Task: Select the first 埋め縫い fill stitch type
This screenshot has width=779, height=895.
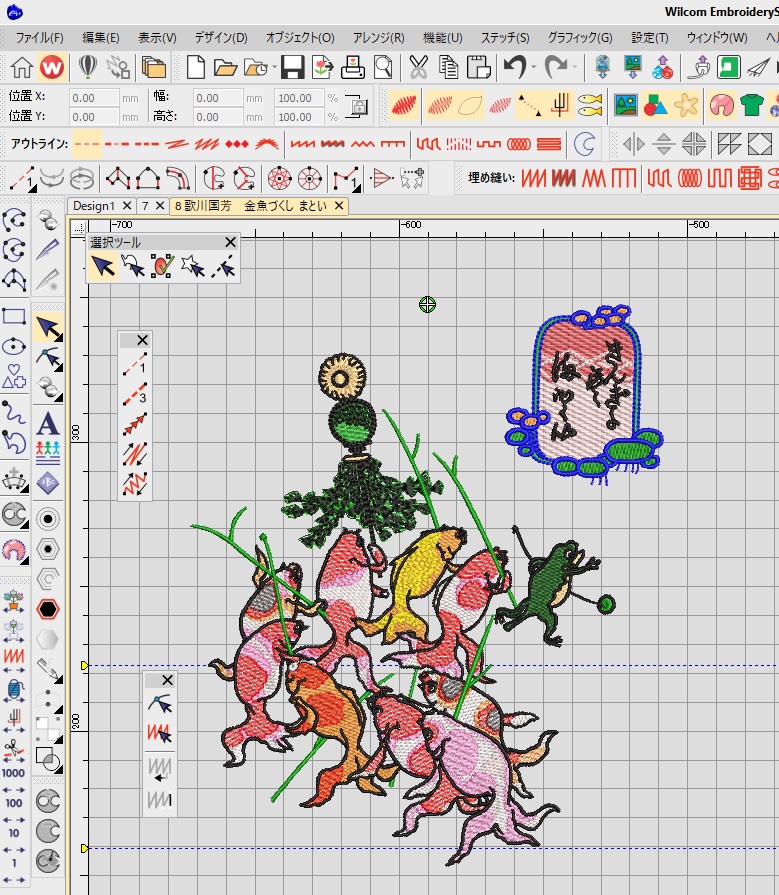Action: (x=534, y=179)
